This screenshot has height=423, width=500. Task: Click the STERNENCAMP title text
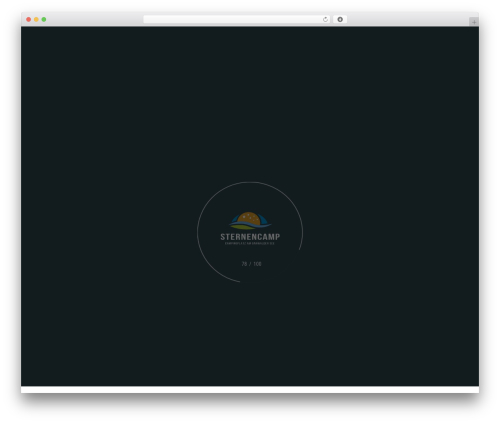coord(250,237)
